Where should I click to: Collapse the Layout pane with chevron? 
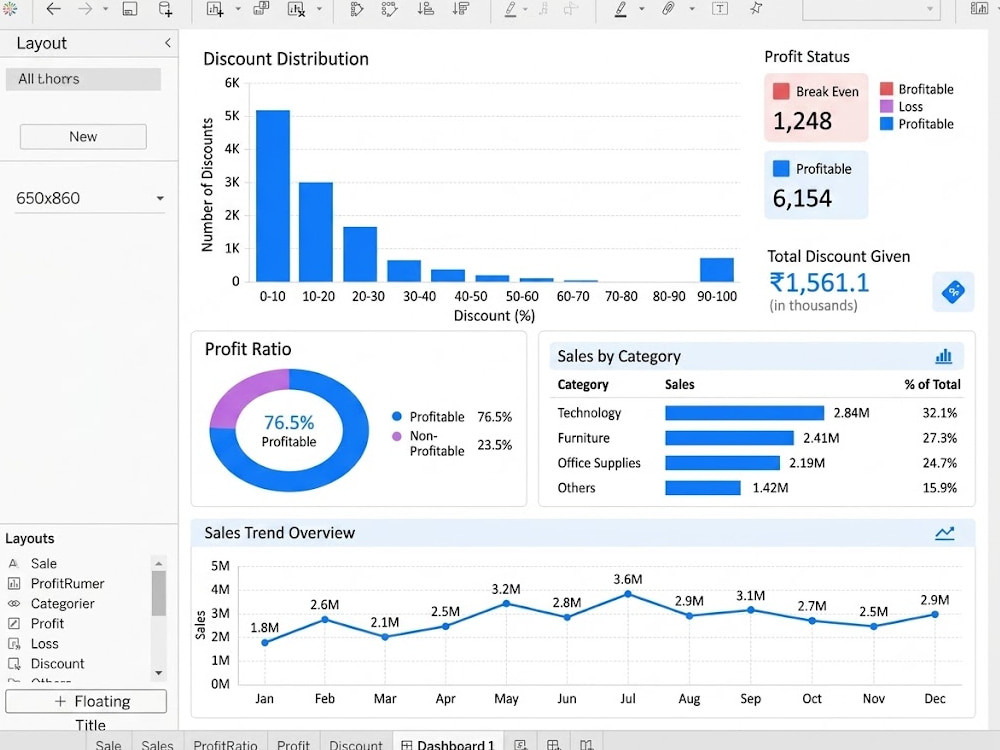pyautogui.click(x=168, y=43)
